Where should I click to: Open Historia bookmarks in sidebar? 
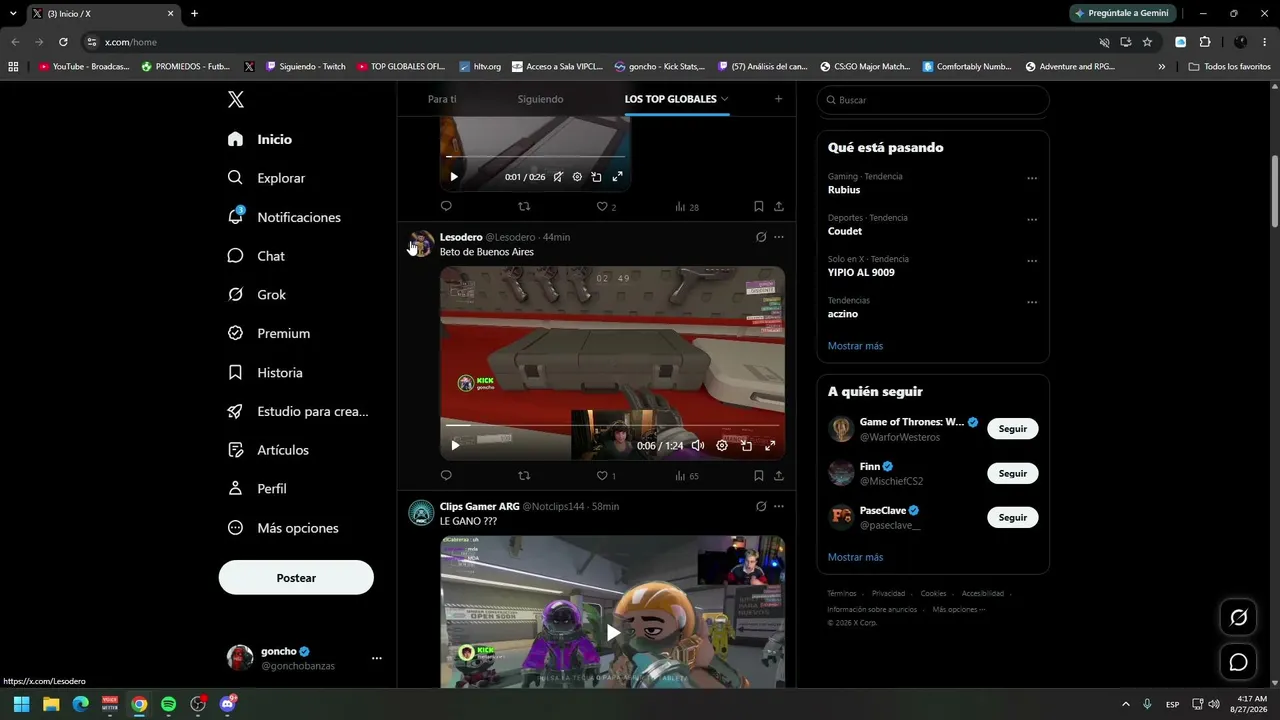(x=265, y=372)
